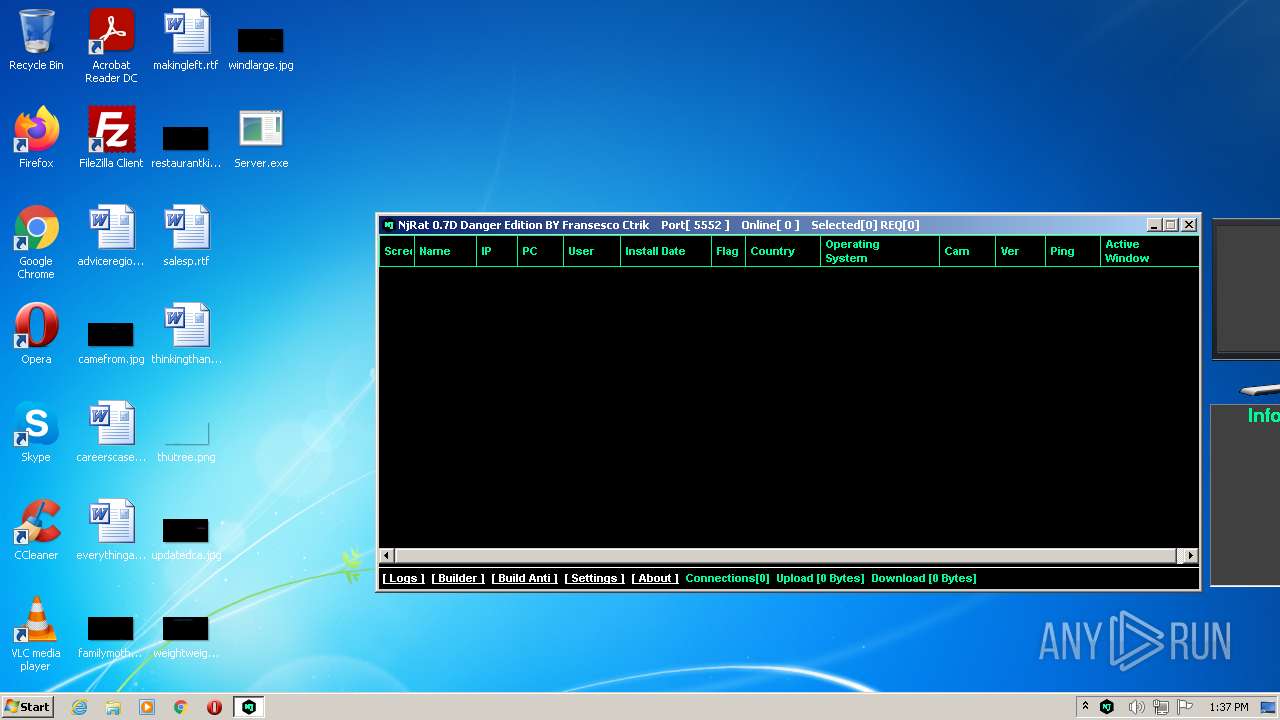Open the Build Anti menu
The height and width of the screenshot is (720, 1280).
[x=525, y=578]
